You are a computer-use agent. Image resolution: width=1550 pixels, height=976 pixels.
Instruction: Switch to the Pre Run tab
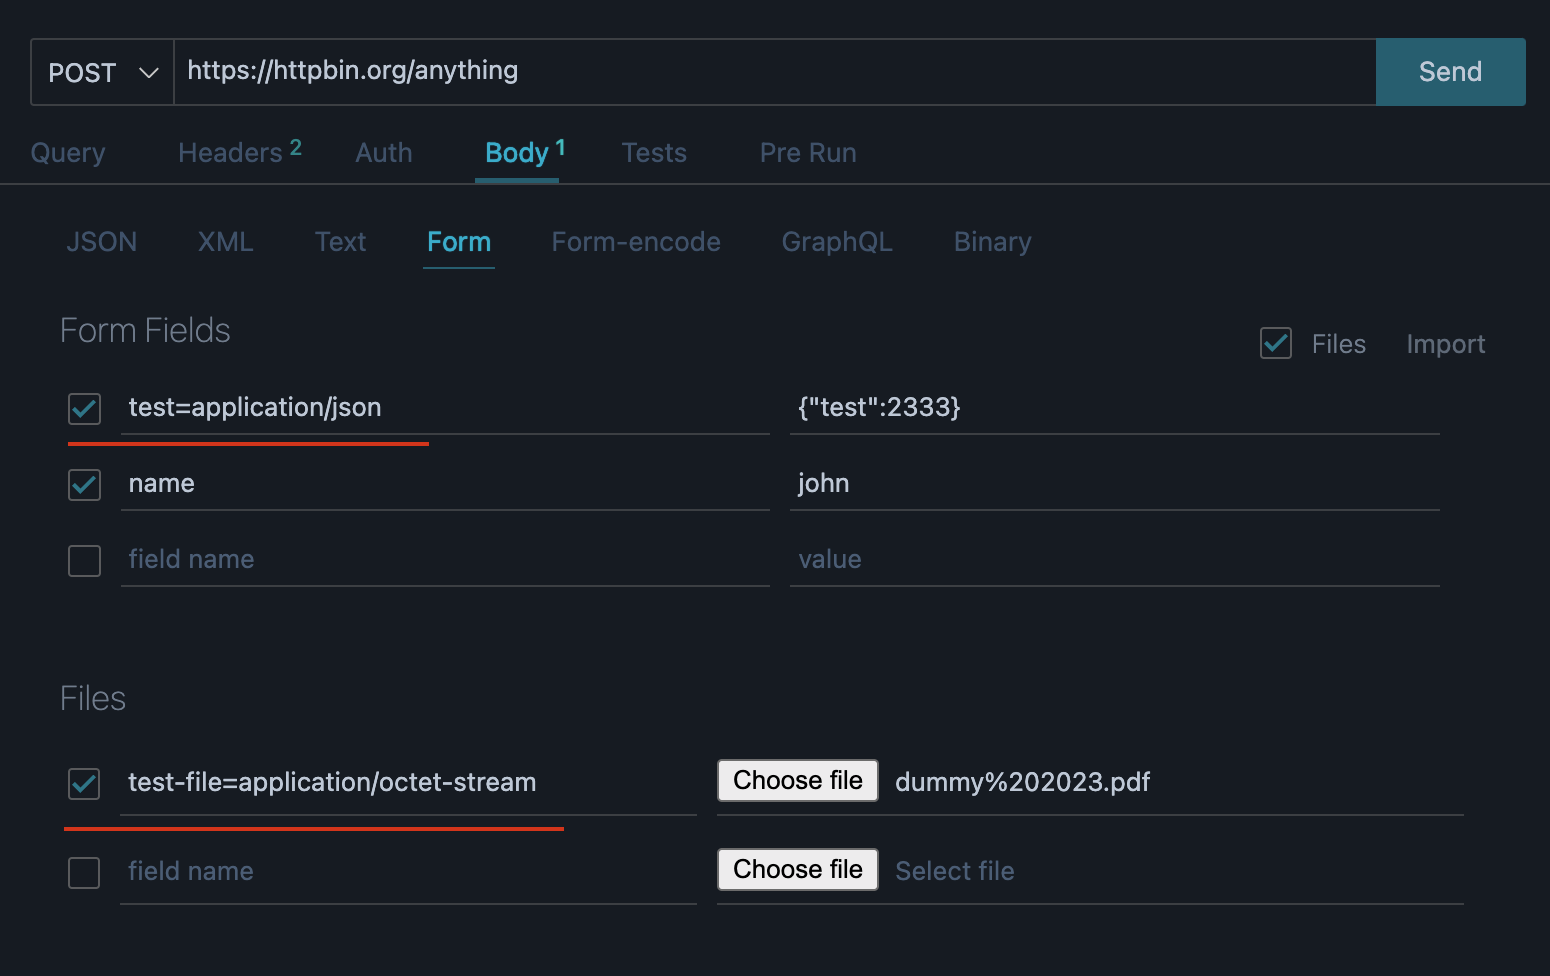tap(807, 152)
